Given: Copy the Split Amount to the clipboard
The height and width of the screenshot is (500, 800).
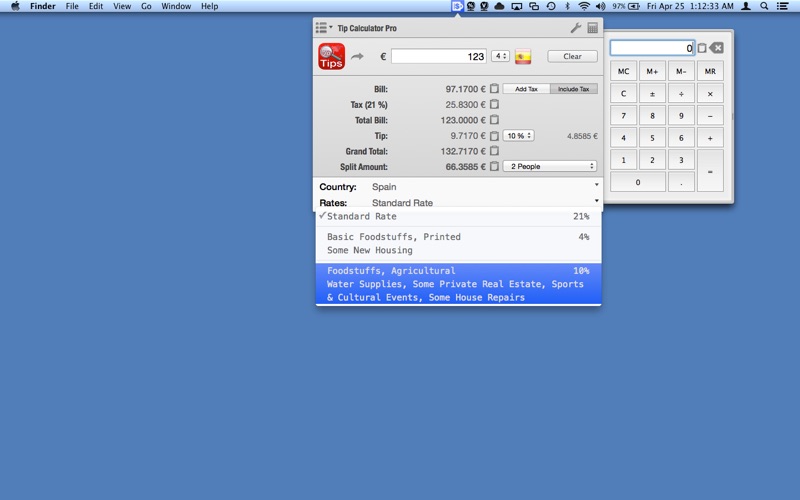Looking at the screenshot, I should coord(494,166).
